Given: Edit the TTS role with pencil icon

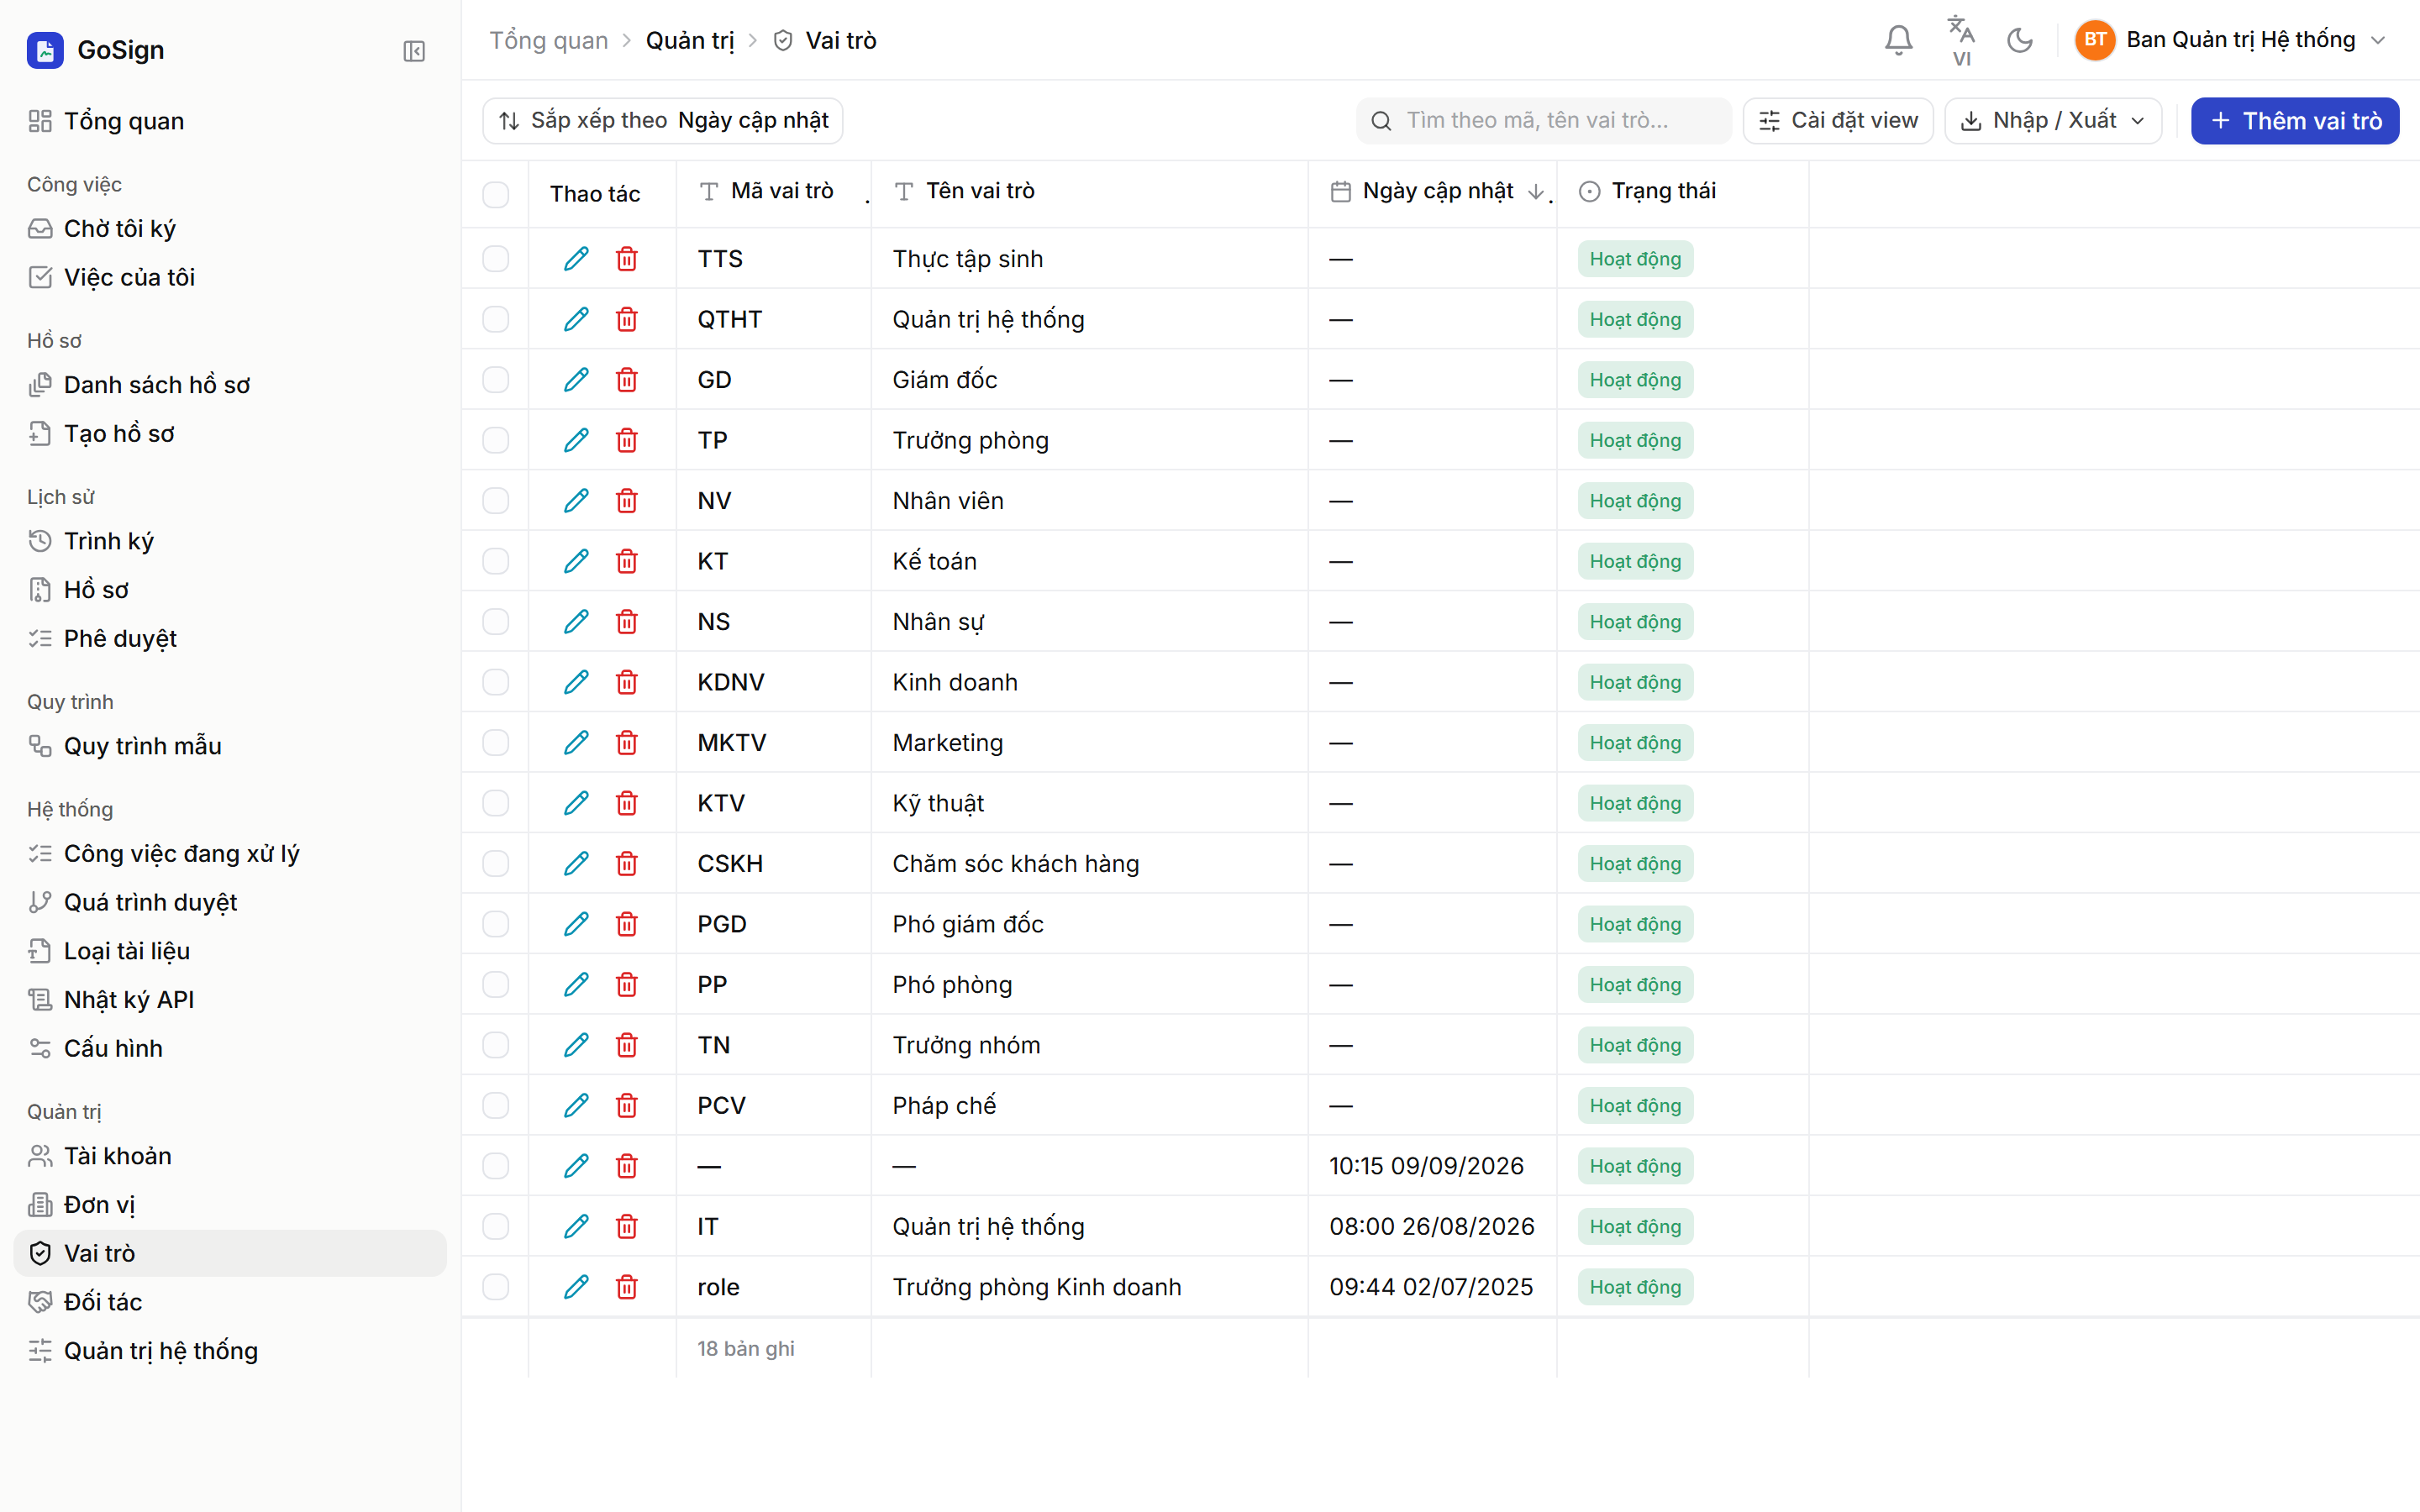Looking at the screenshot, I should 576,259.
